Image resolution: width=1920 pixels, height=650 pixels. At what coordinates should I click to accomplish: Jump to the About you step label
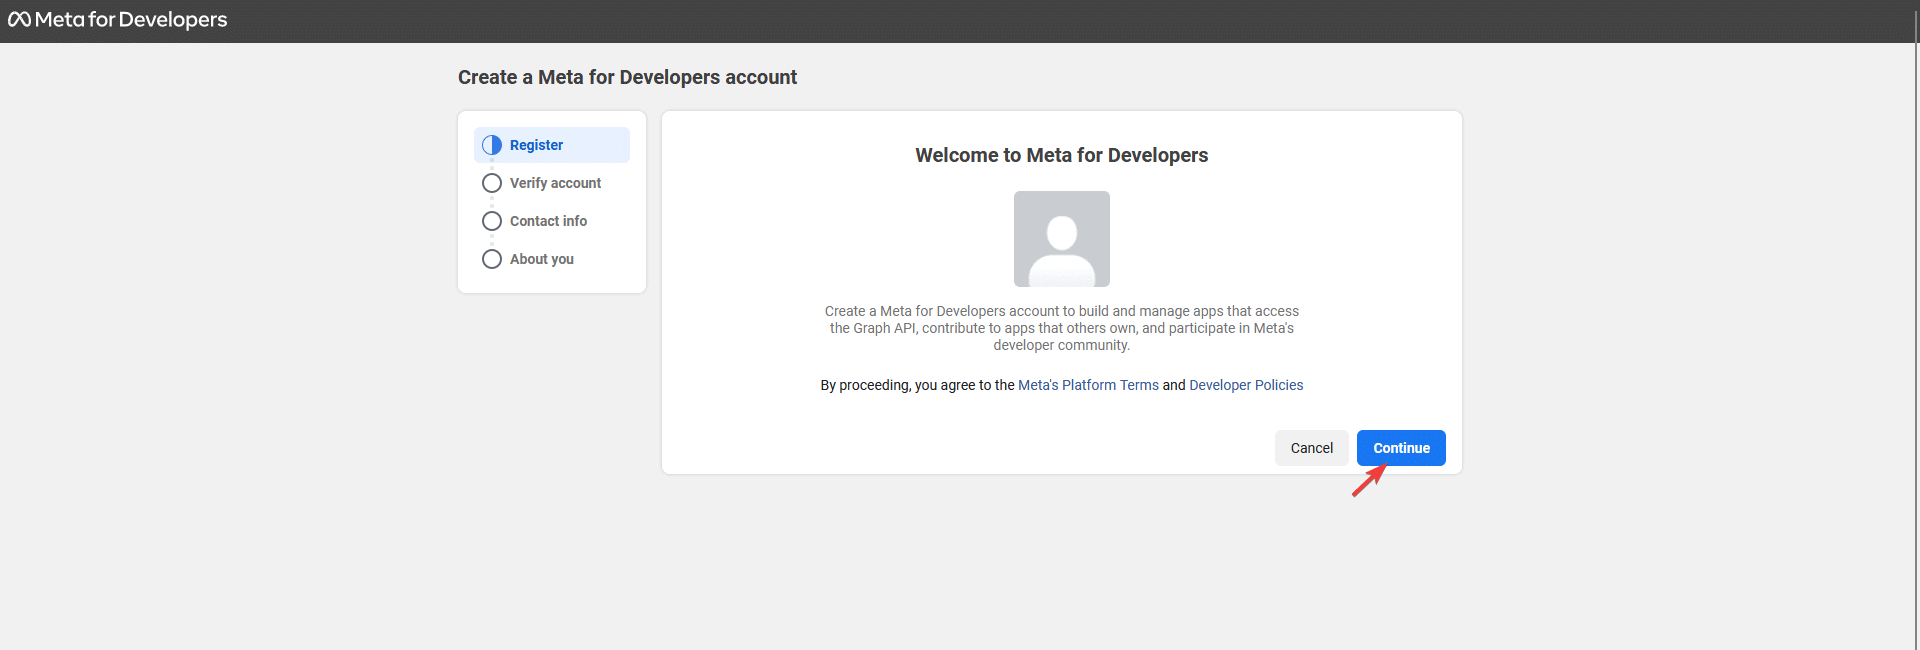coord(541,259)
